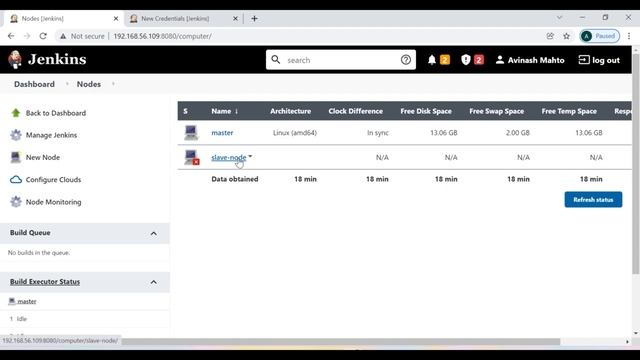Image resolution: width=640 pixels, height=360 pixels.
Task: Open the browser tab search chevron
Action: [x=559, y=18]
